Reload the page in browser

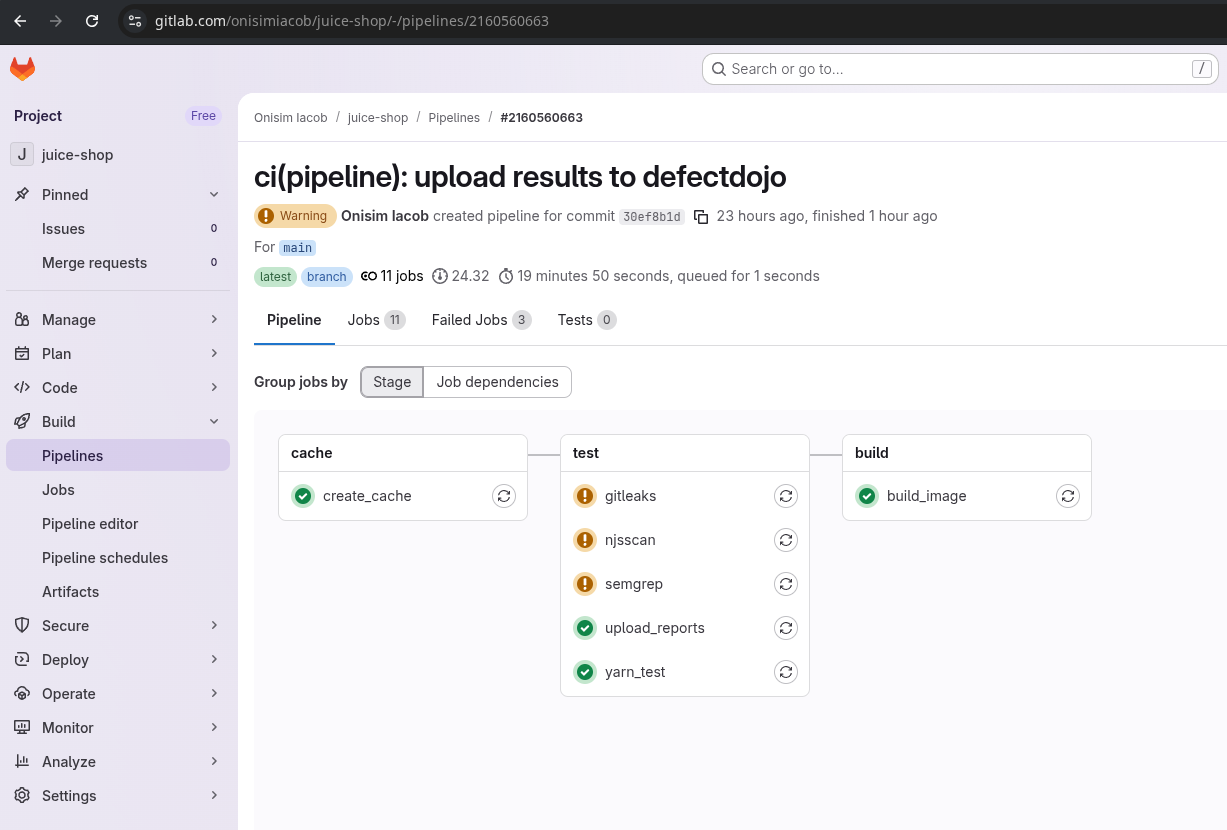pos(92,20)
